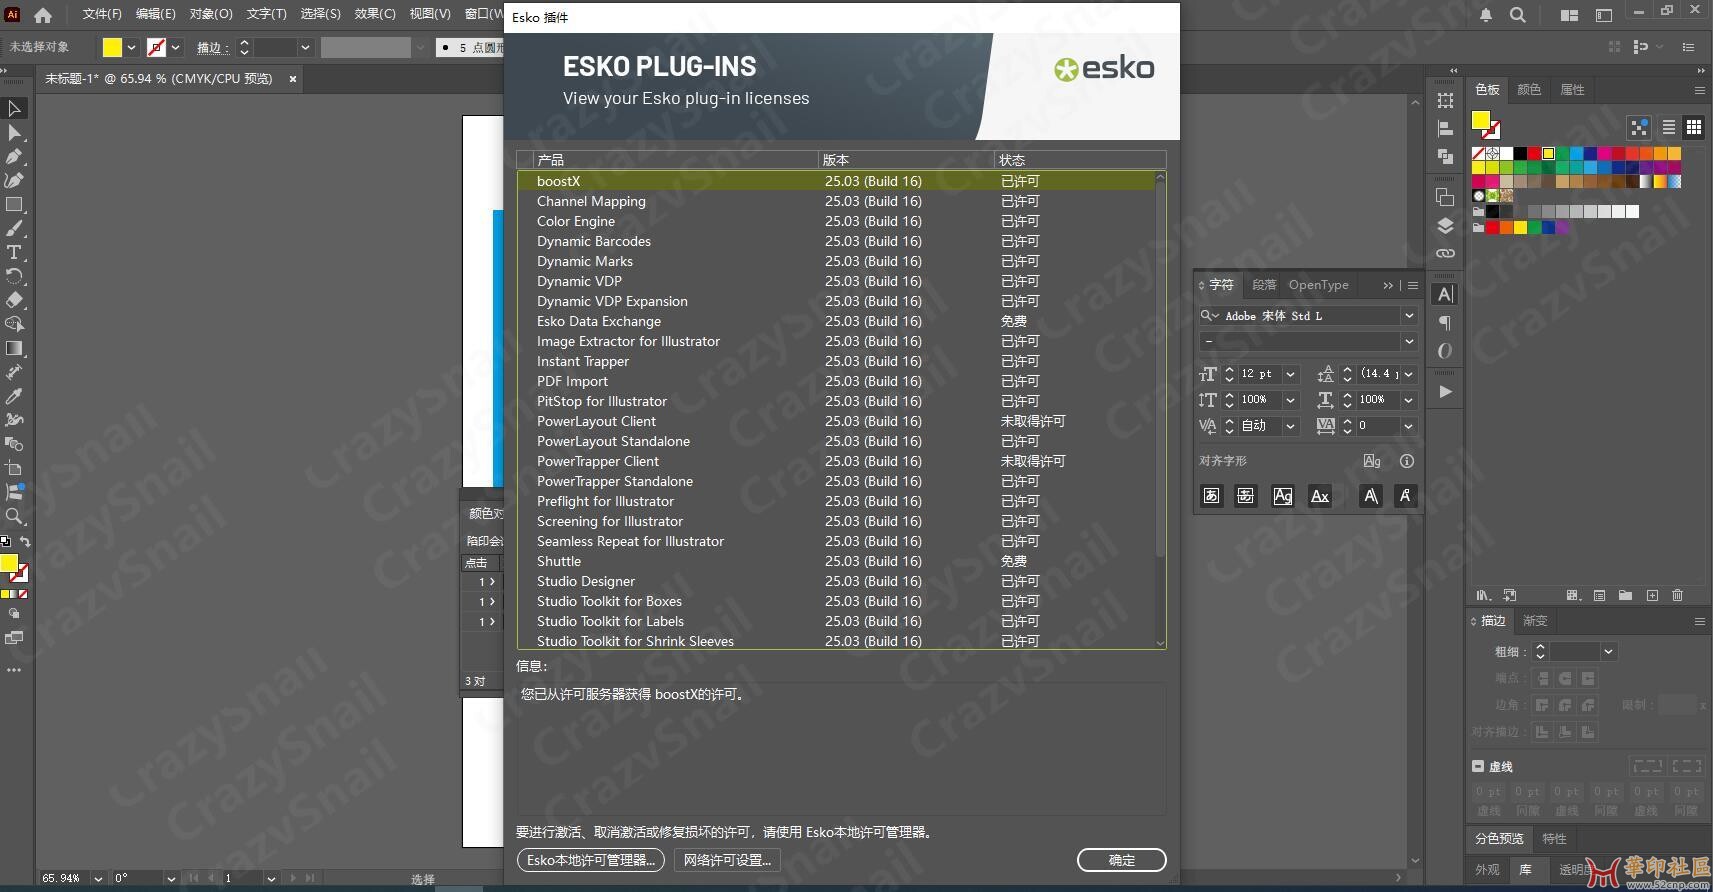
Task: Open the Artboards panel icon in dock
Action: pyautogui.click(x=1445, y=197)
